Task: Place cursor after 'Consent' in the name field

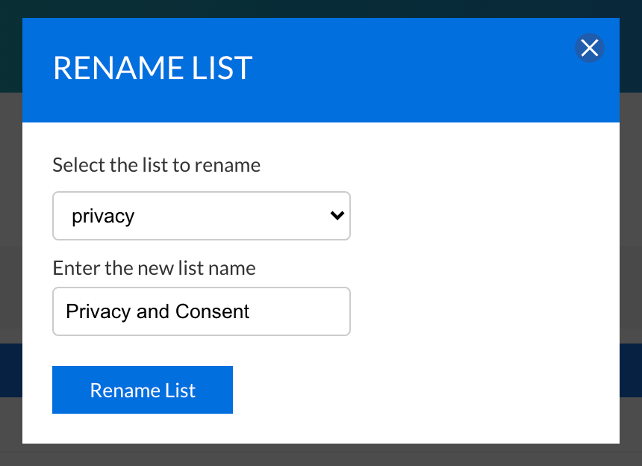Action: pos(252,312)
